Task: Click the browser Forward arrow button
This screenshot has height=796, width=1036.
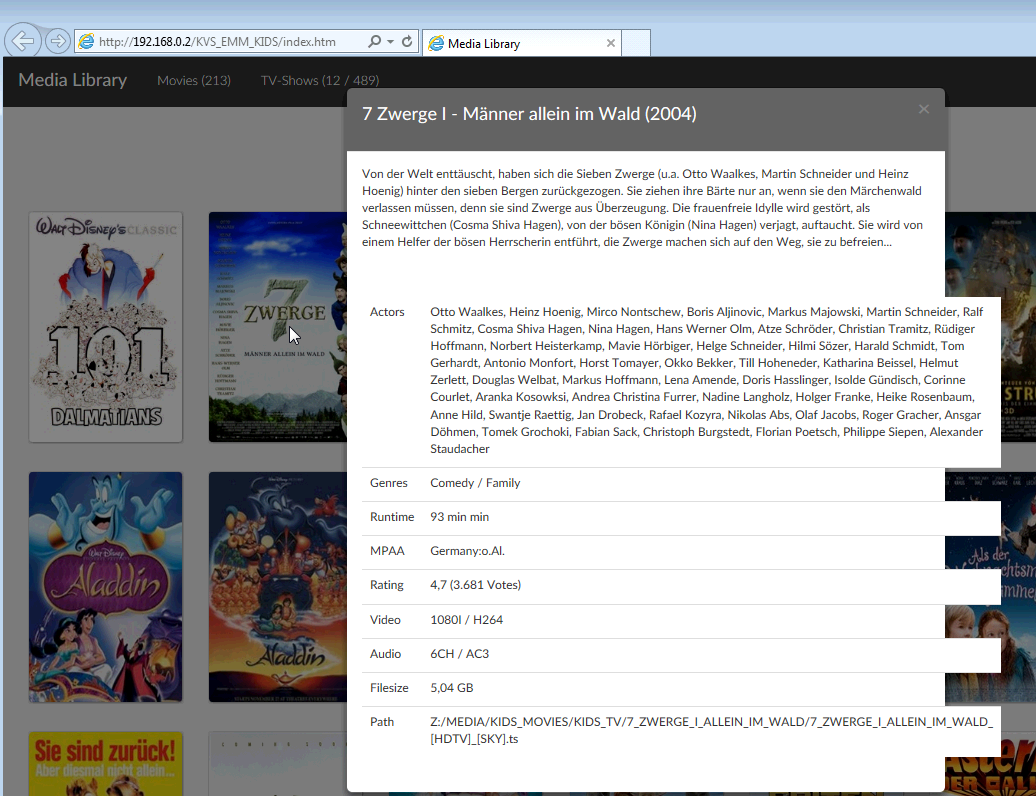Action: pos(58,41)
